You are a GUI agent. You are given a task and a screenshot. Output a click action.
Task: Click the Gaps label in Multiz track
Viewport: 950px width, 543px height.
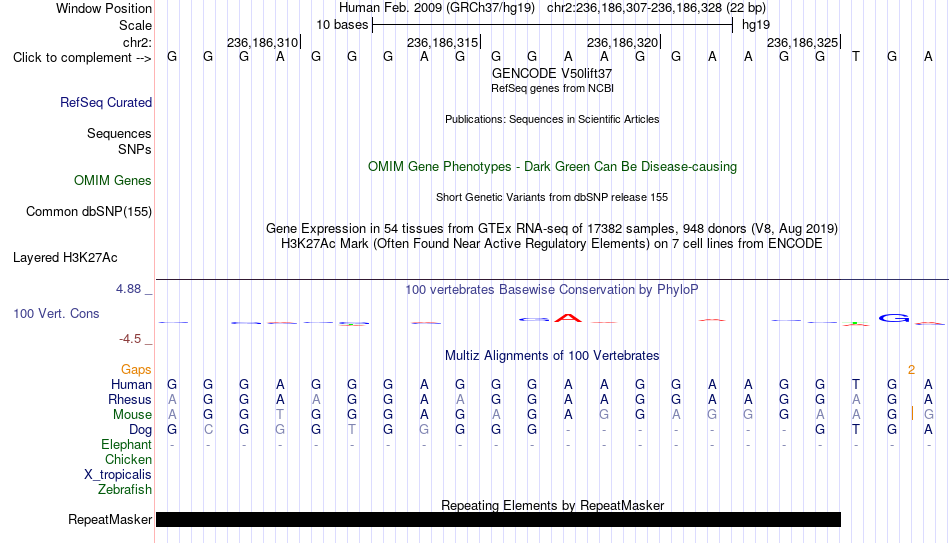(136, 370)
